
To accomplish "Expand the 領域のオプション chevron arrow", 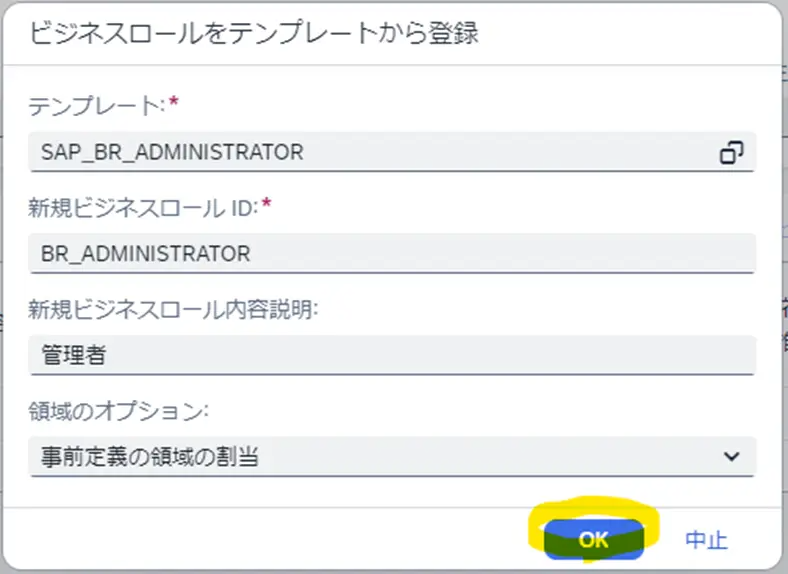I will click(731, 456).
